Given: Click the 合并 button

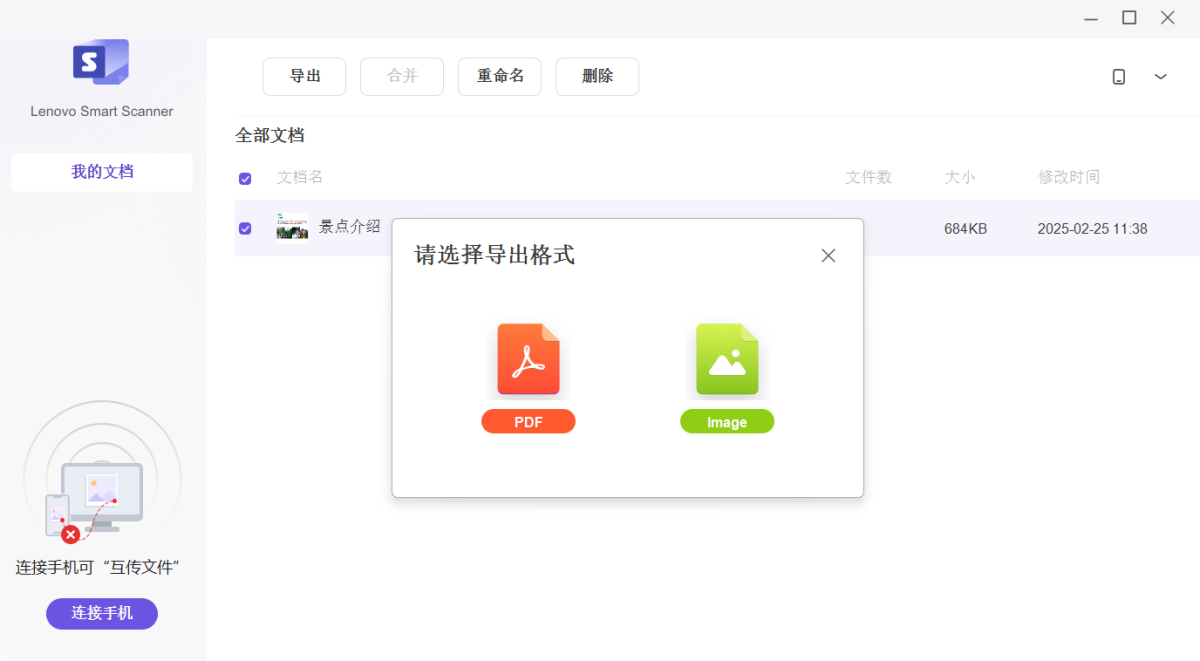Looking at the screenshot, I should tap(402, 77).
